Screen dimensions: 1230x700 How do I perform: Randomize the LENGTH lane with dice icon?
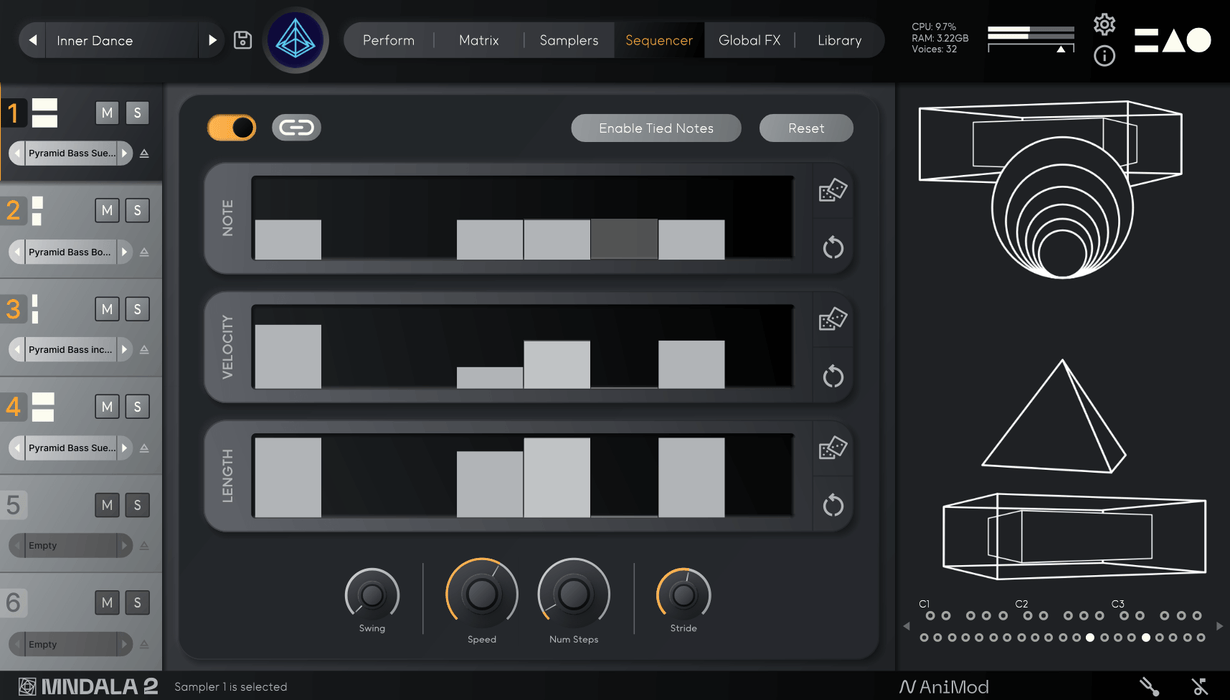832,449
